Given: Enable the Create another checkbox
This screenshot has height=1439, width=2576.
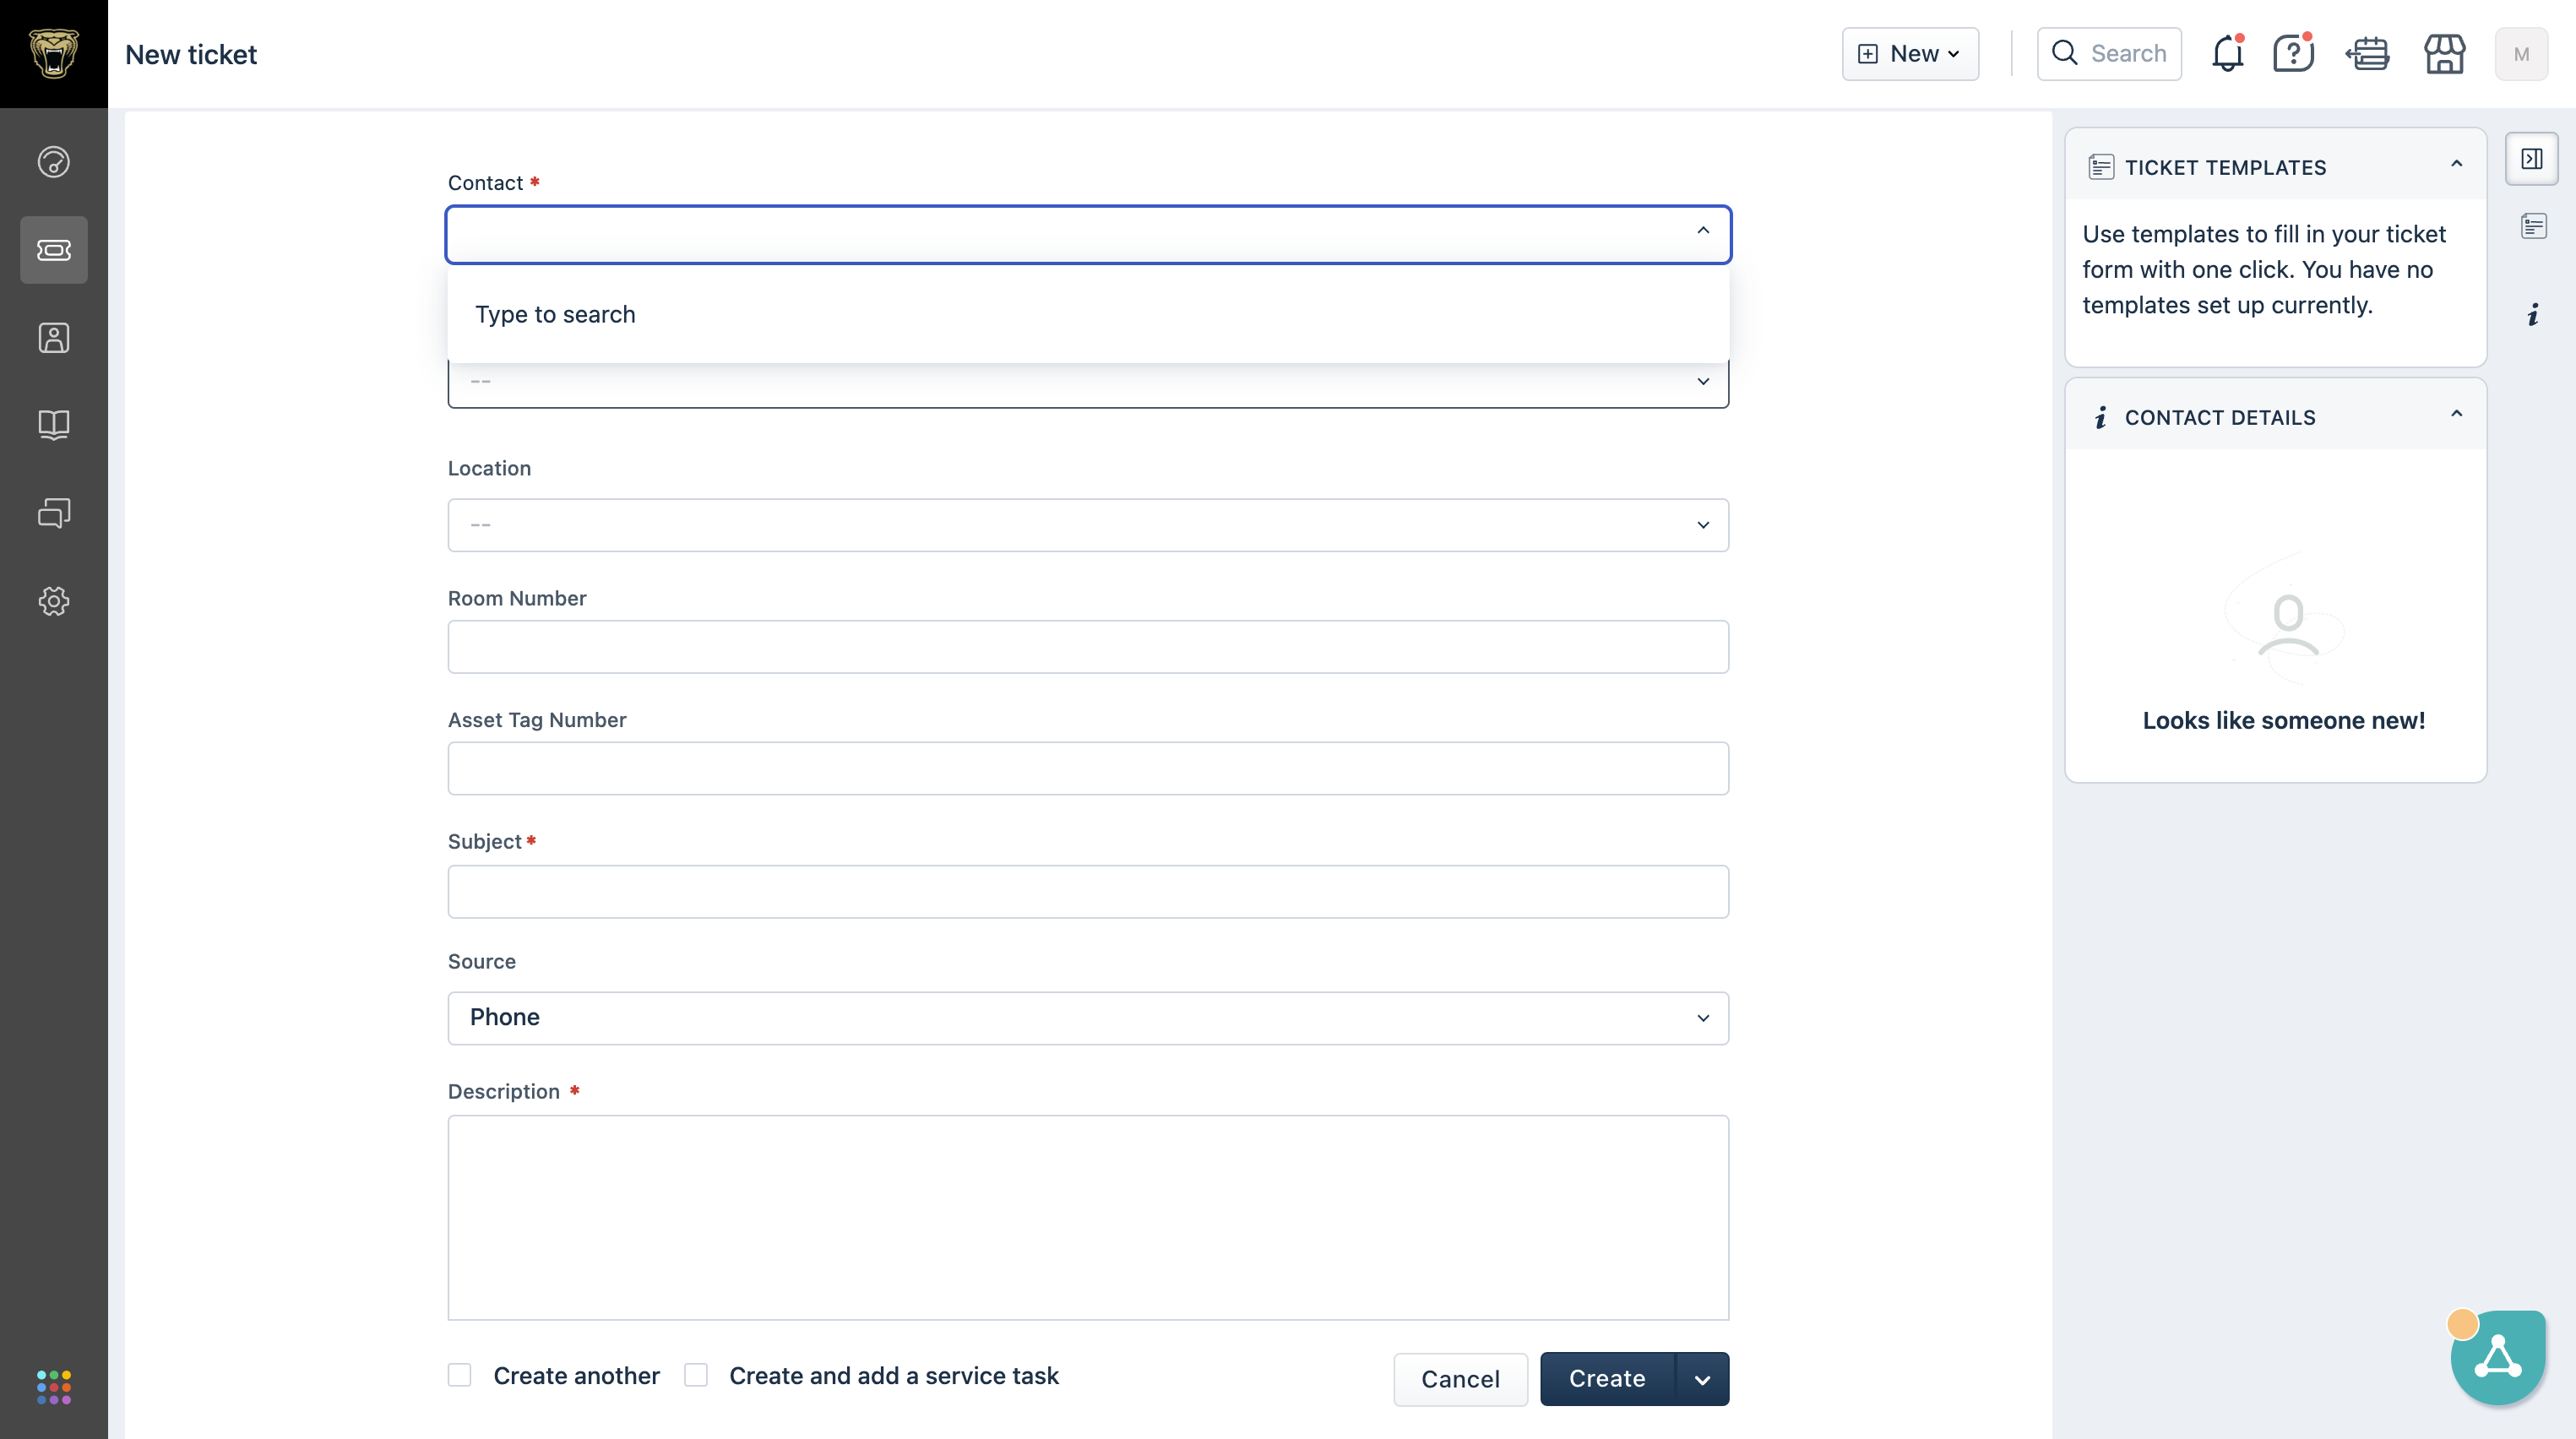Looking at the screenshot, I should coord(459,1375).
